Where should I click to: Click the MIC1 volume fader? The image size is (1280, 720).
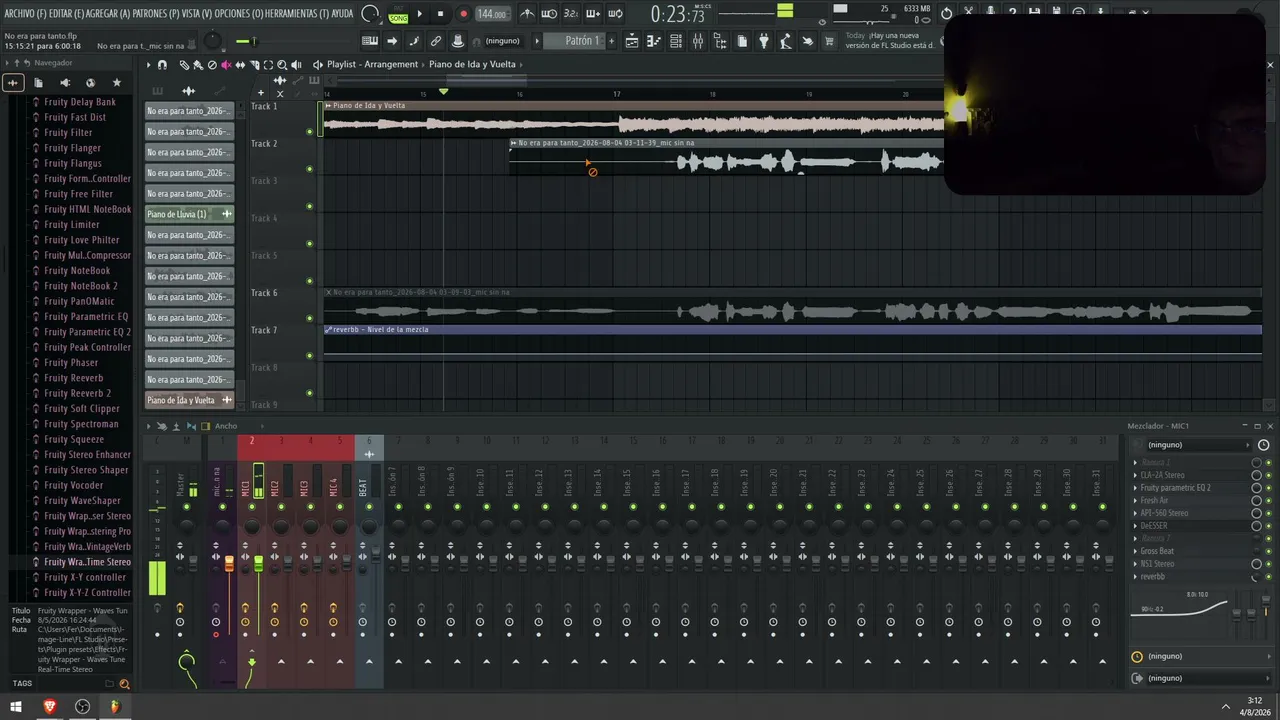(x=258, y=565)
